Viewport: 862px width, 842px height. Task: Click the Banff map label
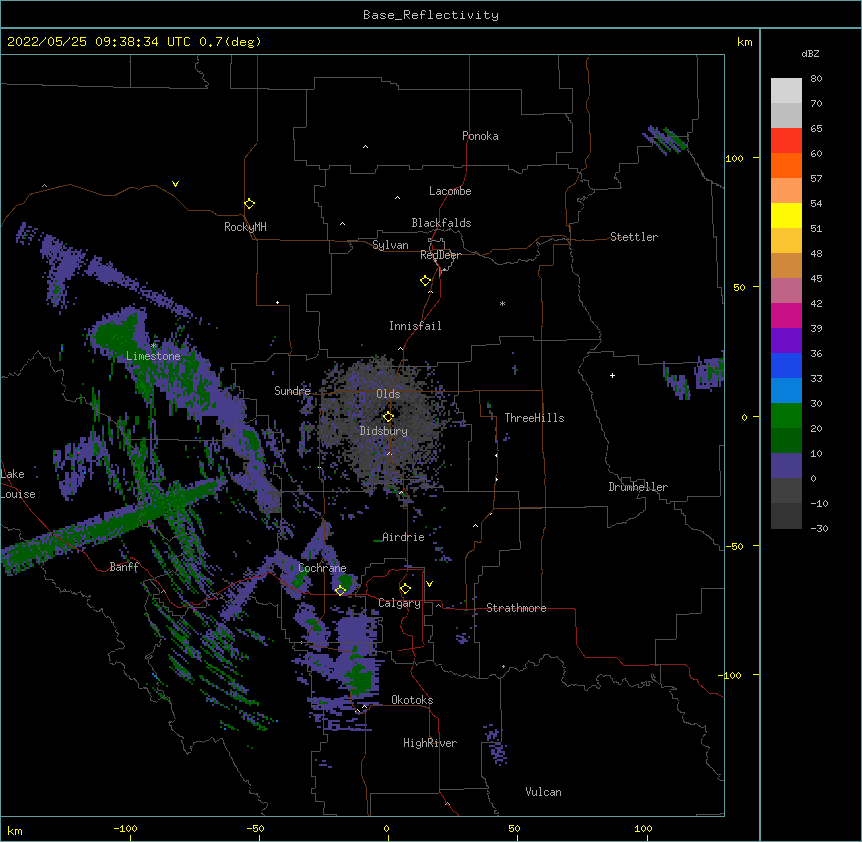[x=124, y=567]
